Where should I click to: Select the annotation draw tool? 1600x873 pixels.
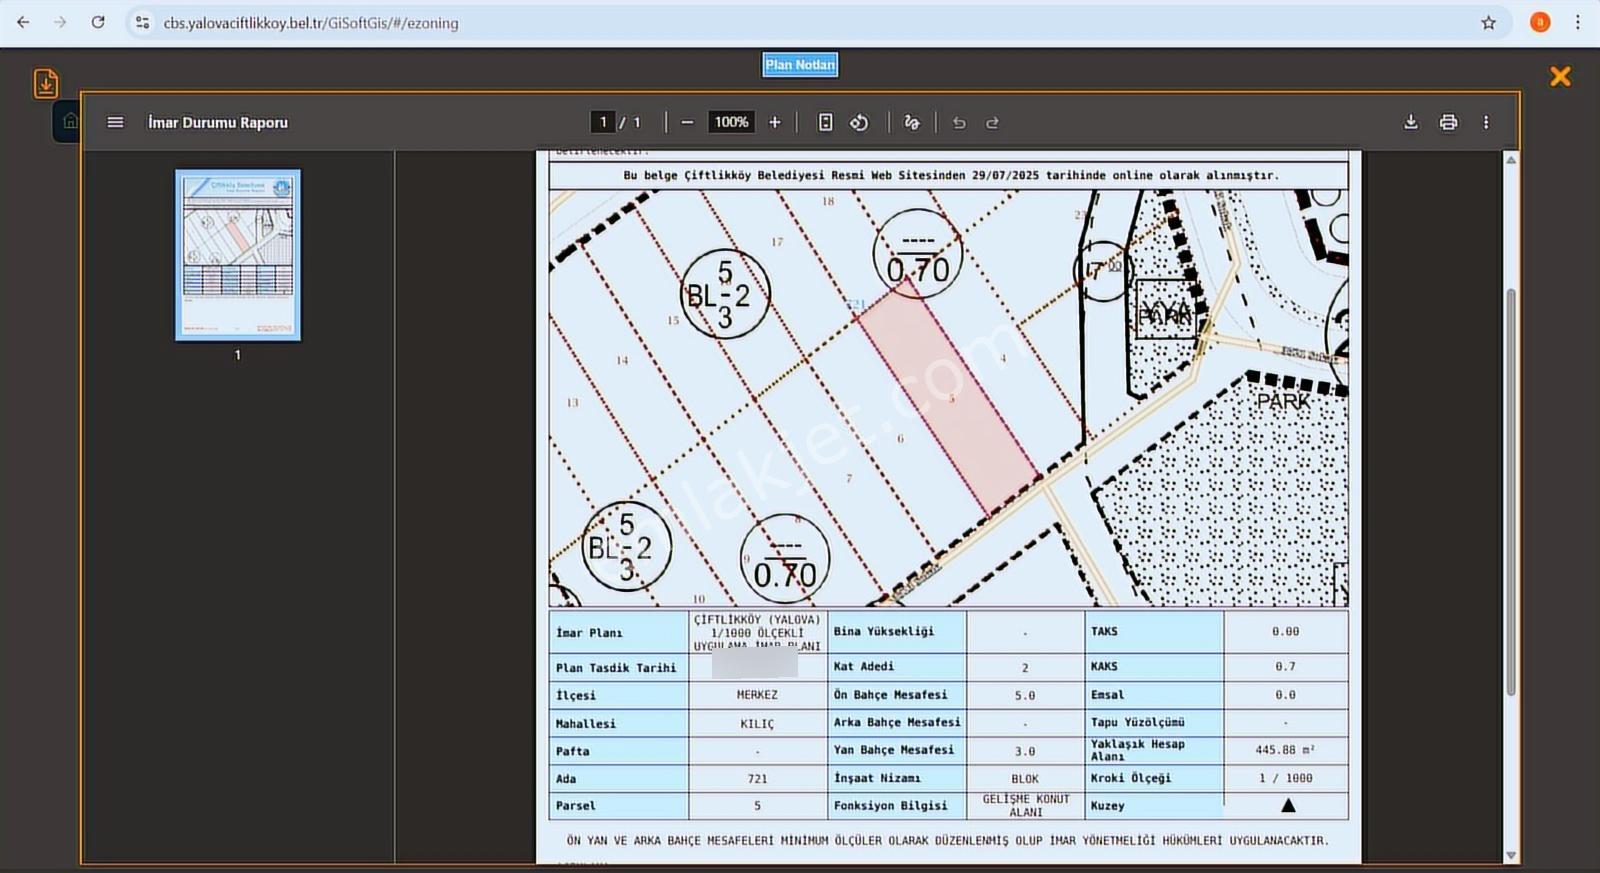point(911,122)
